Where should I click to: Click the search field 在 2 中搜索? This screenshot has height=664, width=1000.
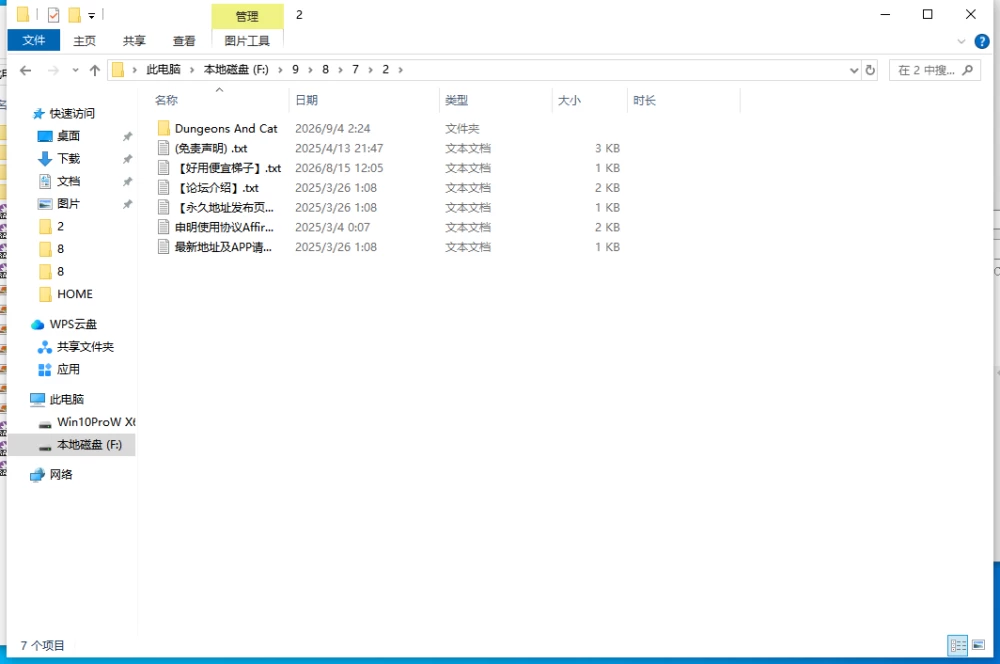coord(934,70)
